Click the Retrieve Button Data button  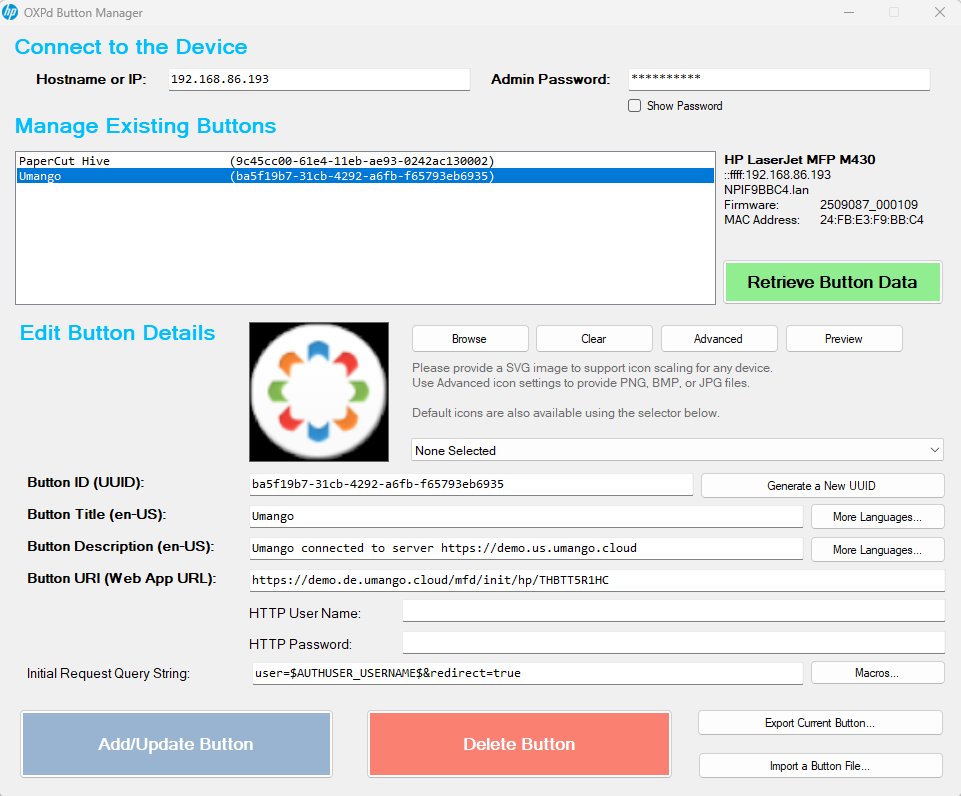click(832, 282)
